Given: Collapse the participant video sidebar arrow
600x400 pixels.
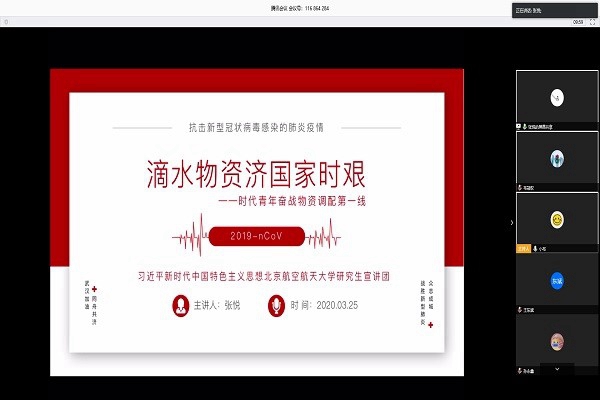Looking at the screenshot, I should pos(512,222).
